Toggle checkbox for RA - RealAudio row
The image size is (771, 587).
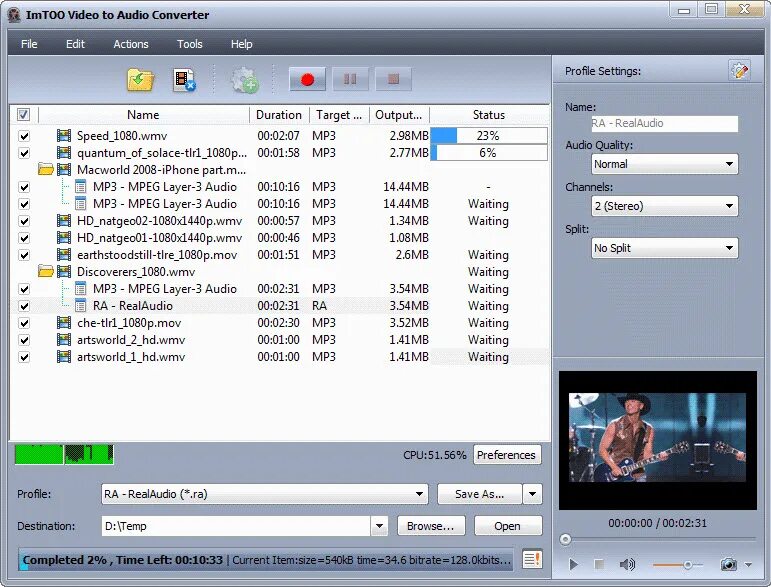pos(24,306)
